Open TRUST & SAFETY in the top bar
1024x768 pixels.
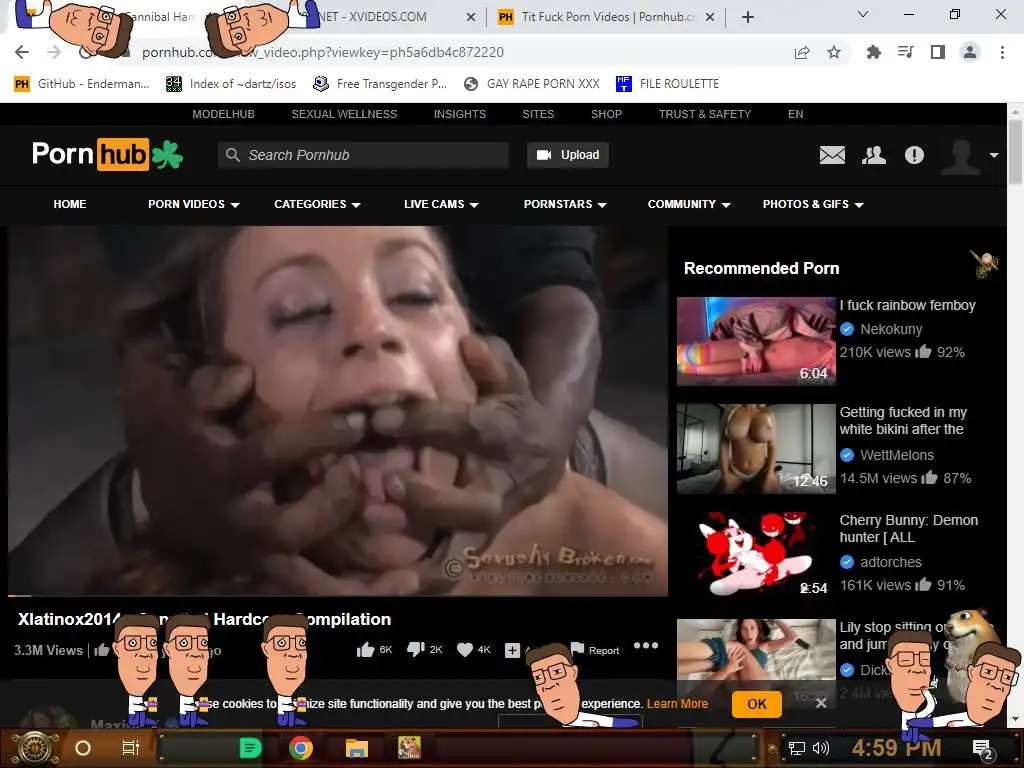point(705,114)
